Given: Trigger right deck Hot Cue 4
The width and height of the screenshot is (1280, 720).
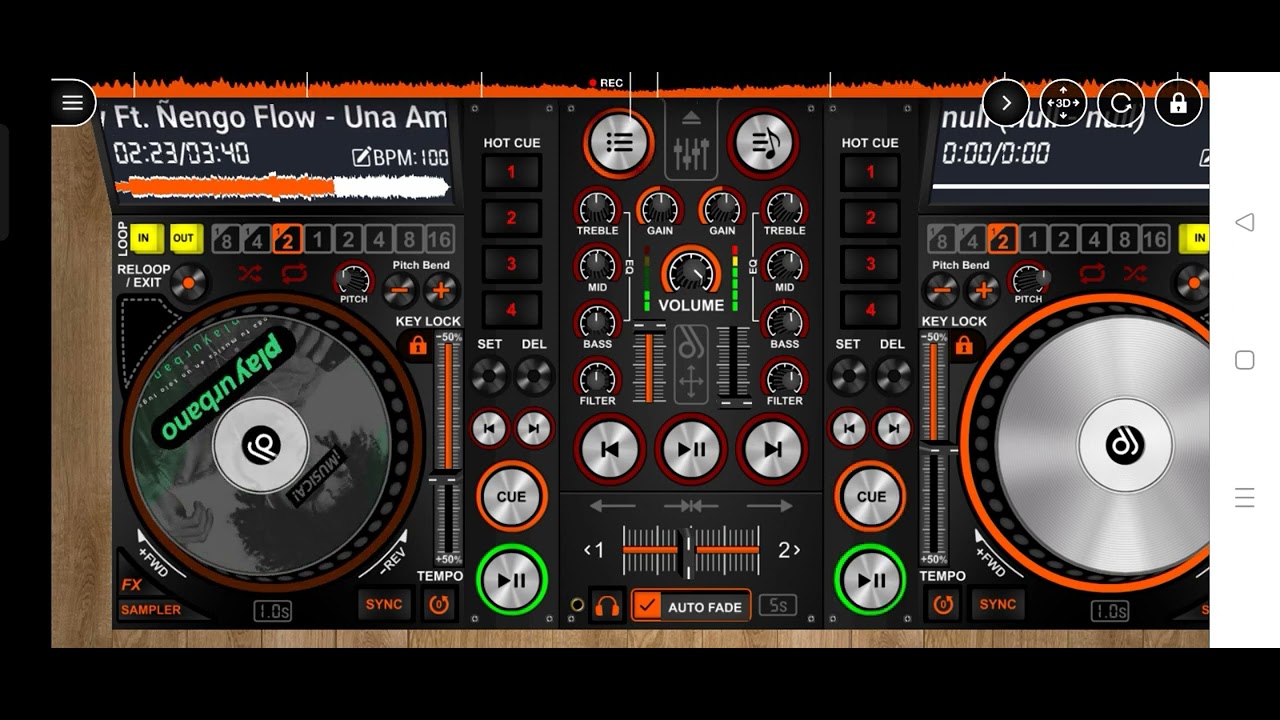Looking at the screenshot, I should pos(870,310).
